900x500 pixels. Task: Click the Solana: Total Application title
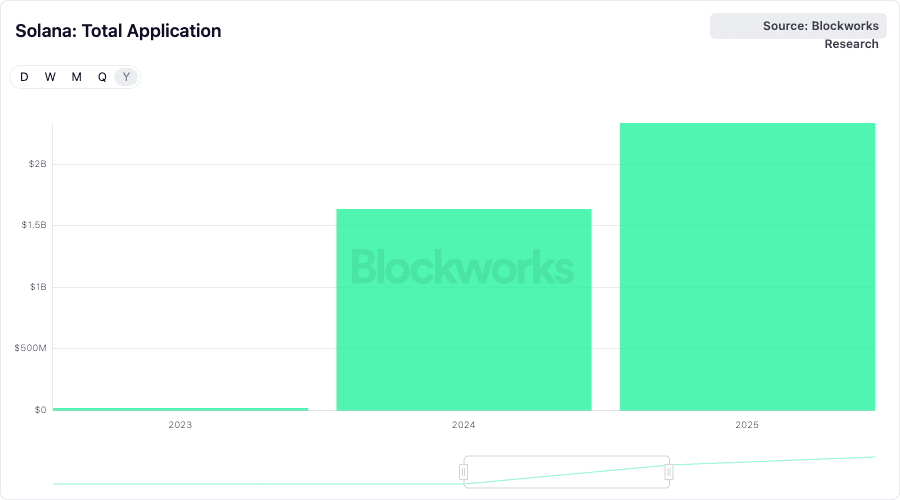118,31
